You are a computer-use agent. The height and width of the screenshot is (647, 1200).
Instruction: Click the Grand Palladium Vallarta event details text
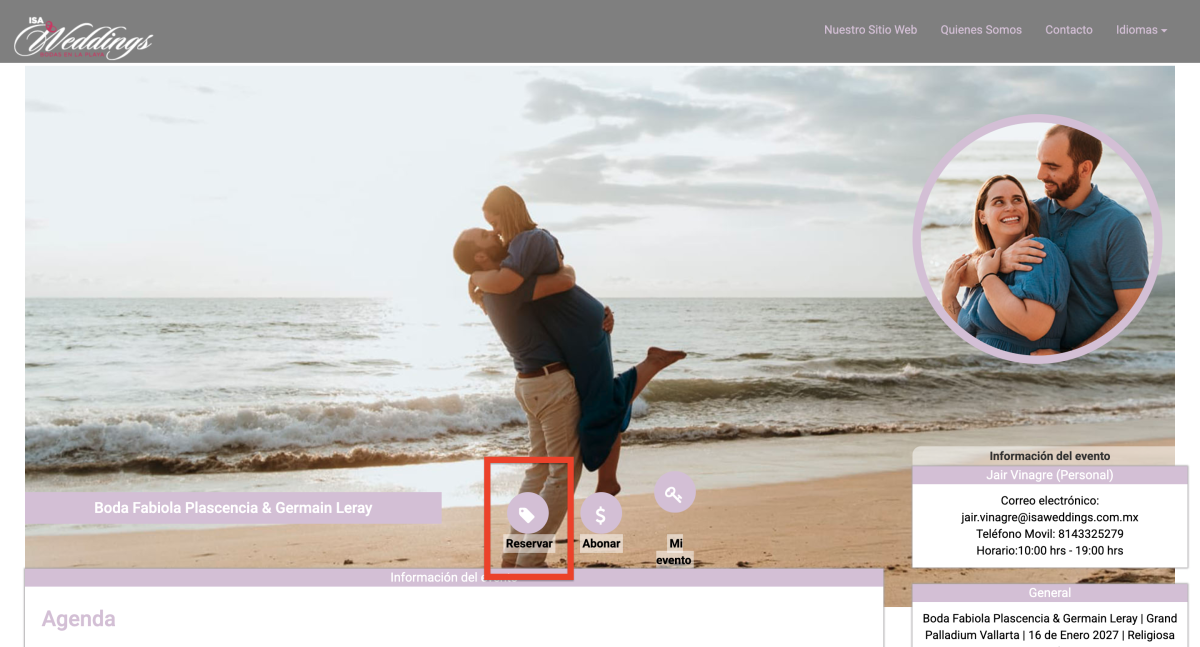coord(1049,627)
